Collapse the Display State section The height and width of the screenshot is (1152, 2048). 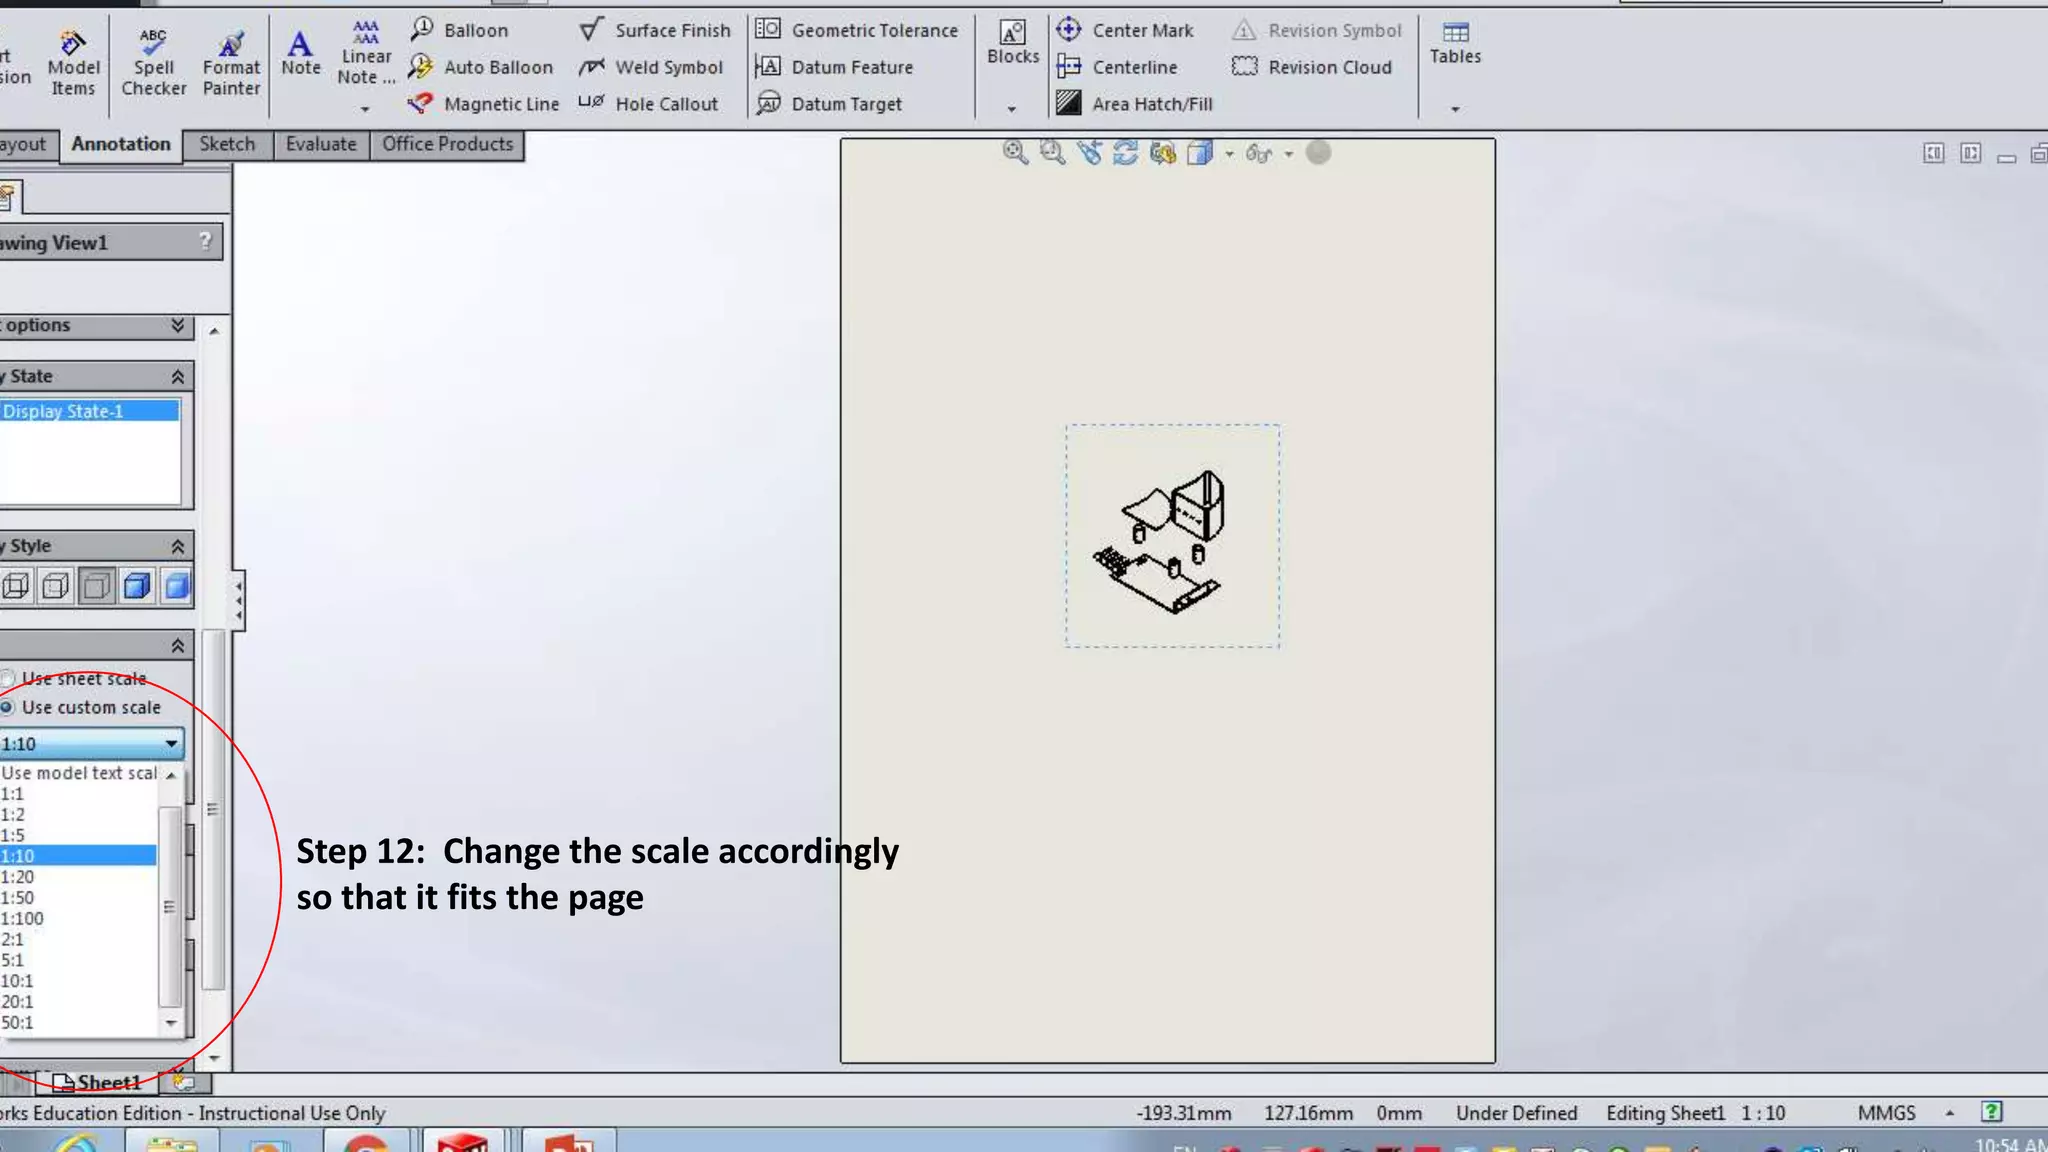click(x=177, y=377)
